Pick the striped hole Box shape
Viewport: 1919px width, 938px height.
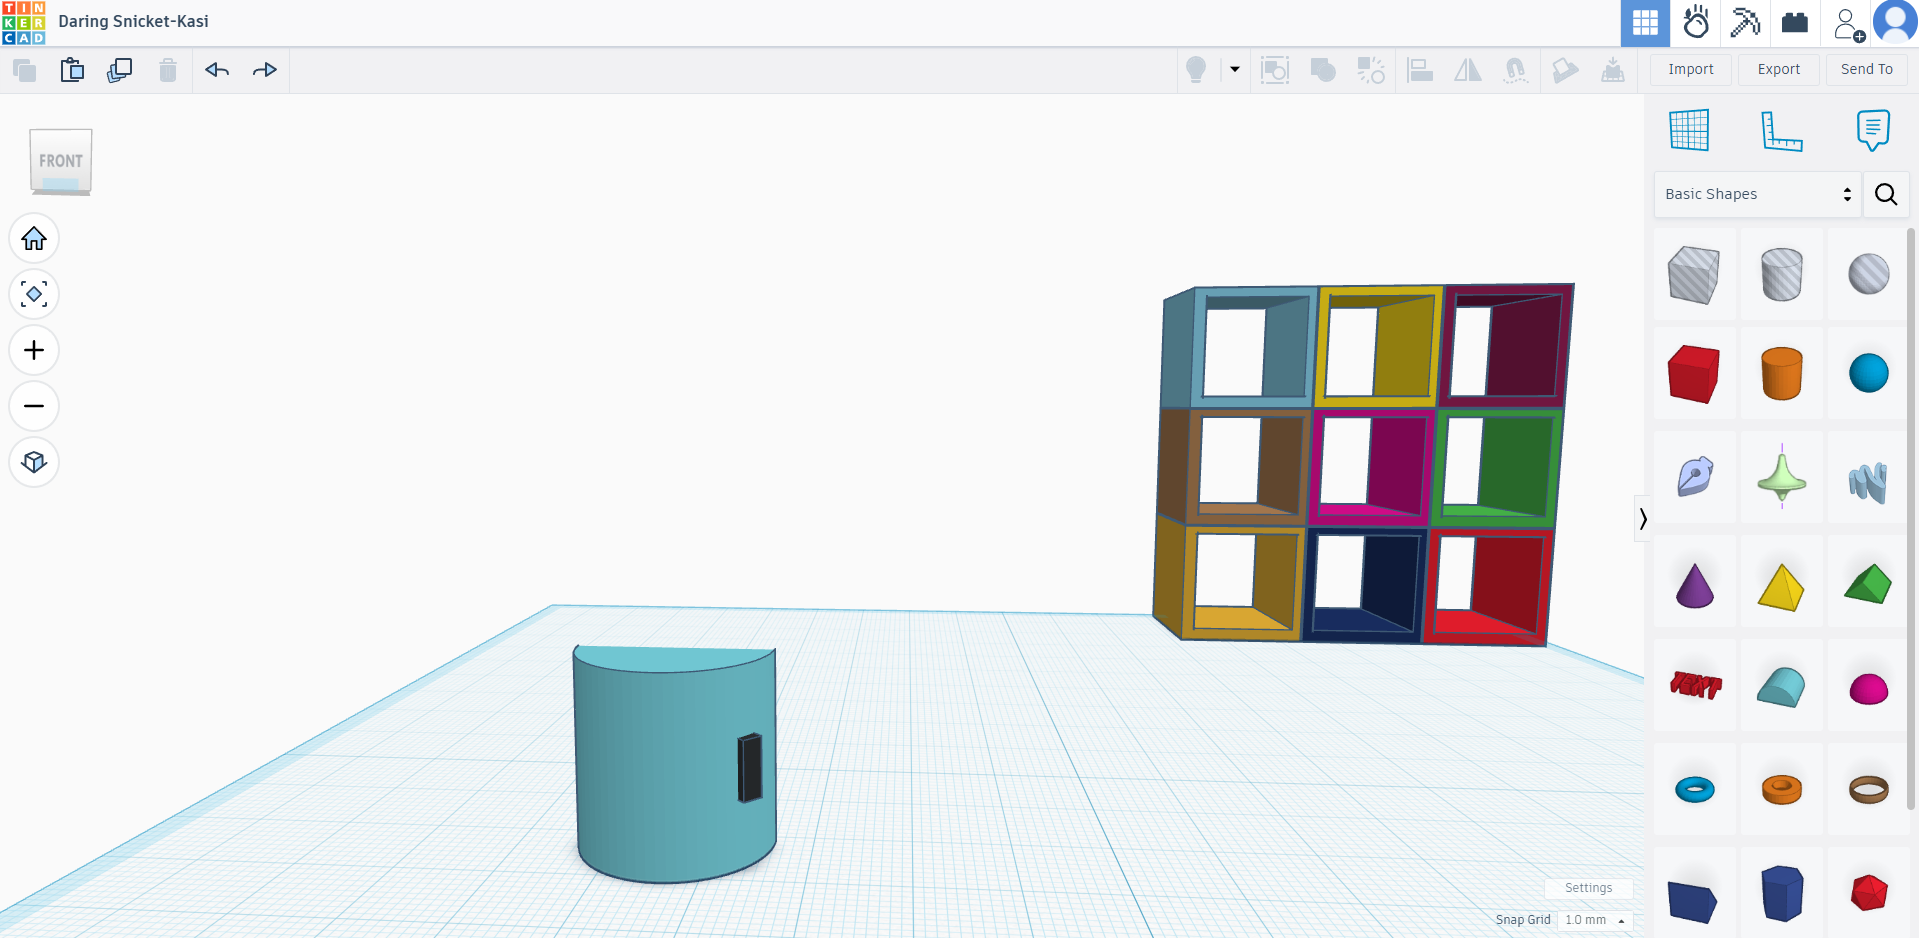coord(1694,274)
